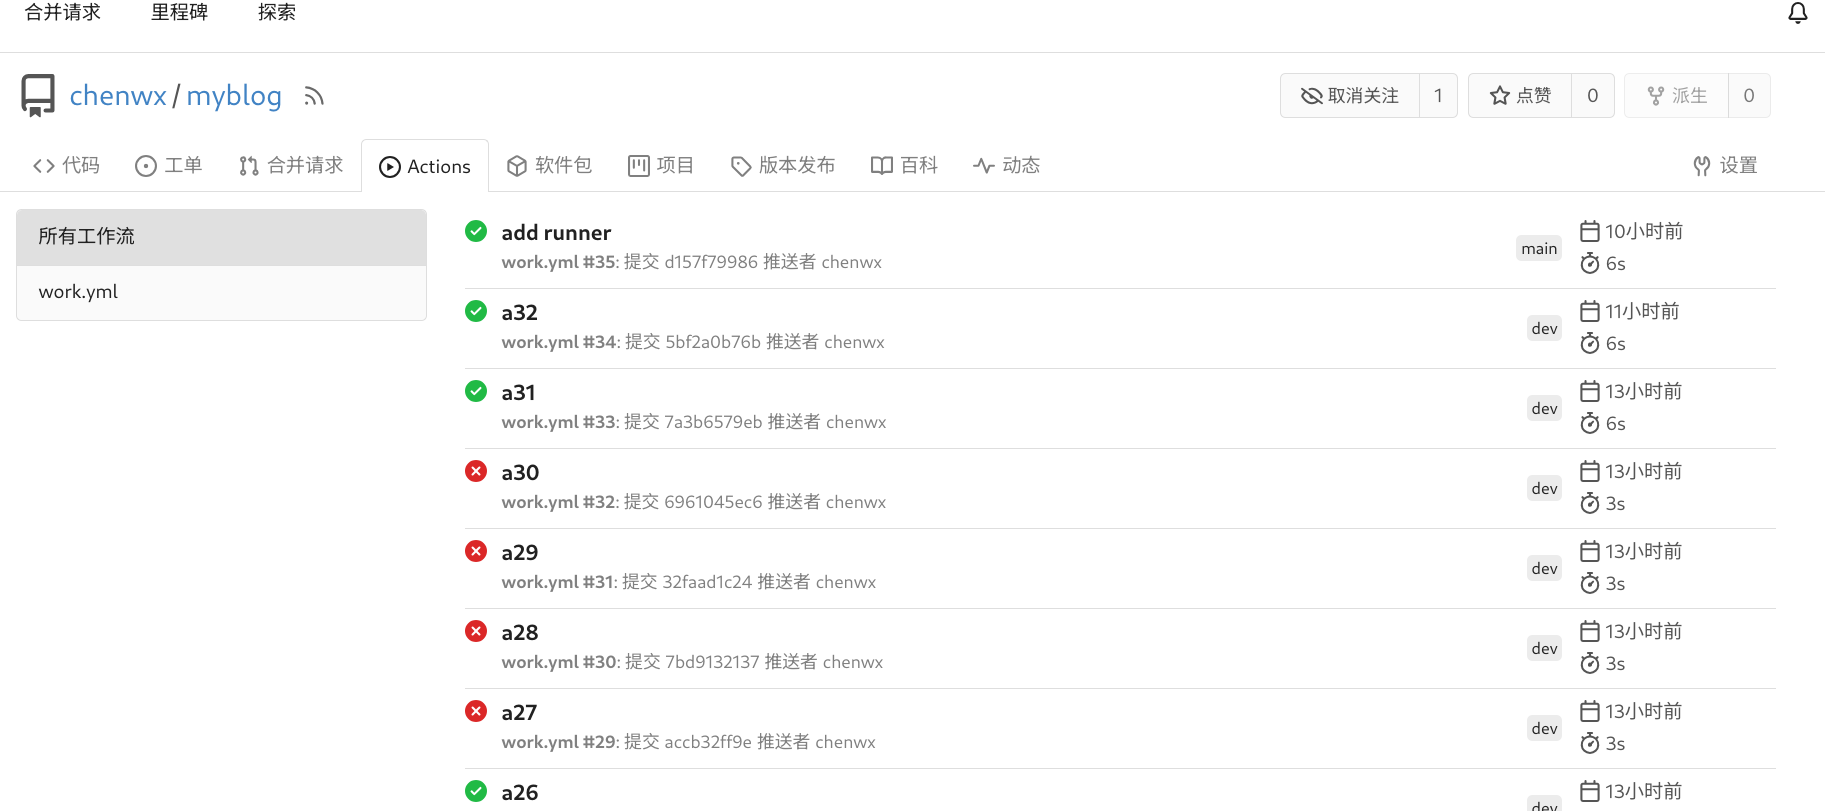The width and height of the screenshot is (1825, 811).
Task: Click the watchers count number 1
Action: click(1438, 96)
